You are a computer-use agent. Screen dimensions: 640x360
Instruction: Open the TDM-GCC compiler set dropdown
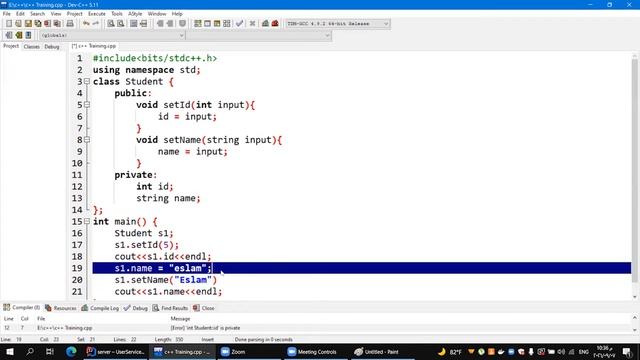pos(338,24)
